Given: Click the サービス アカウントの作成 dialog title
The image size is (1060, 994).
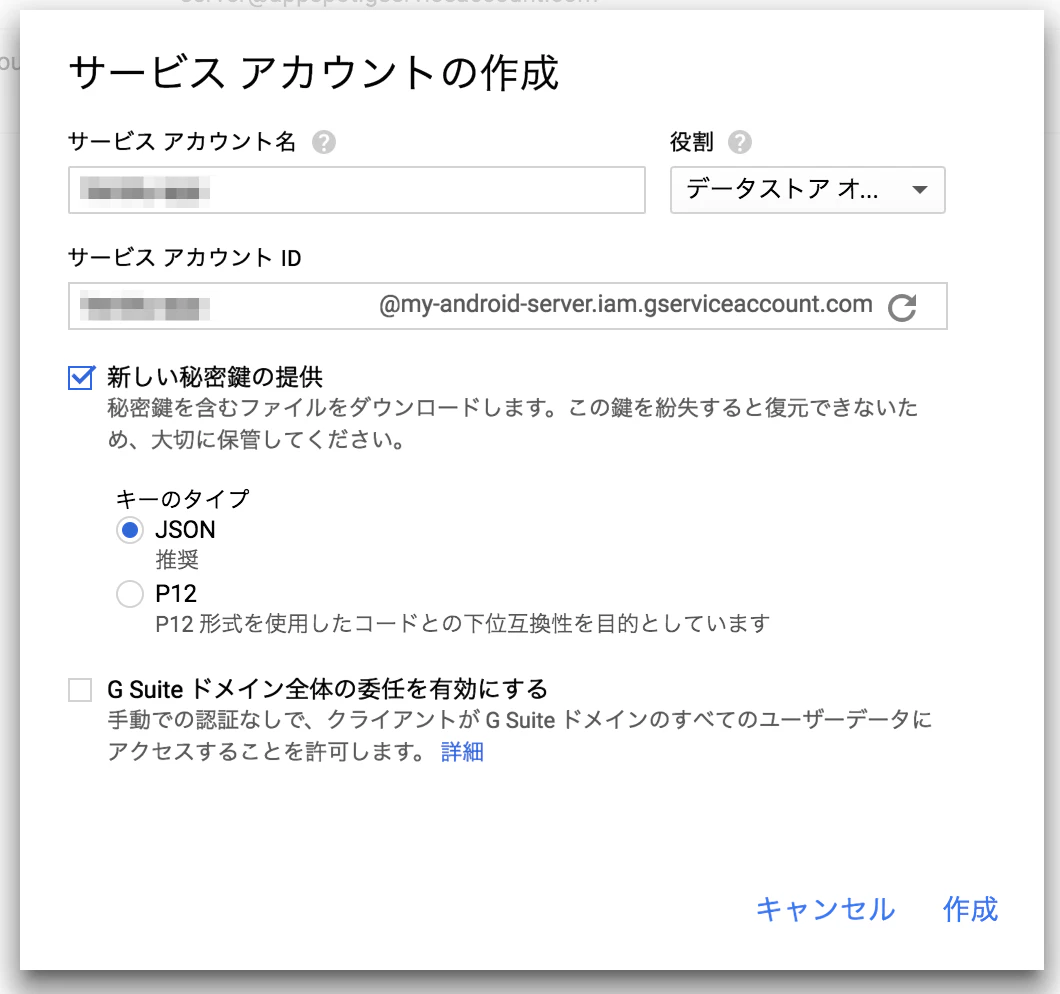Looking at the screenshot, I should coord(314,72).
